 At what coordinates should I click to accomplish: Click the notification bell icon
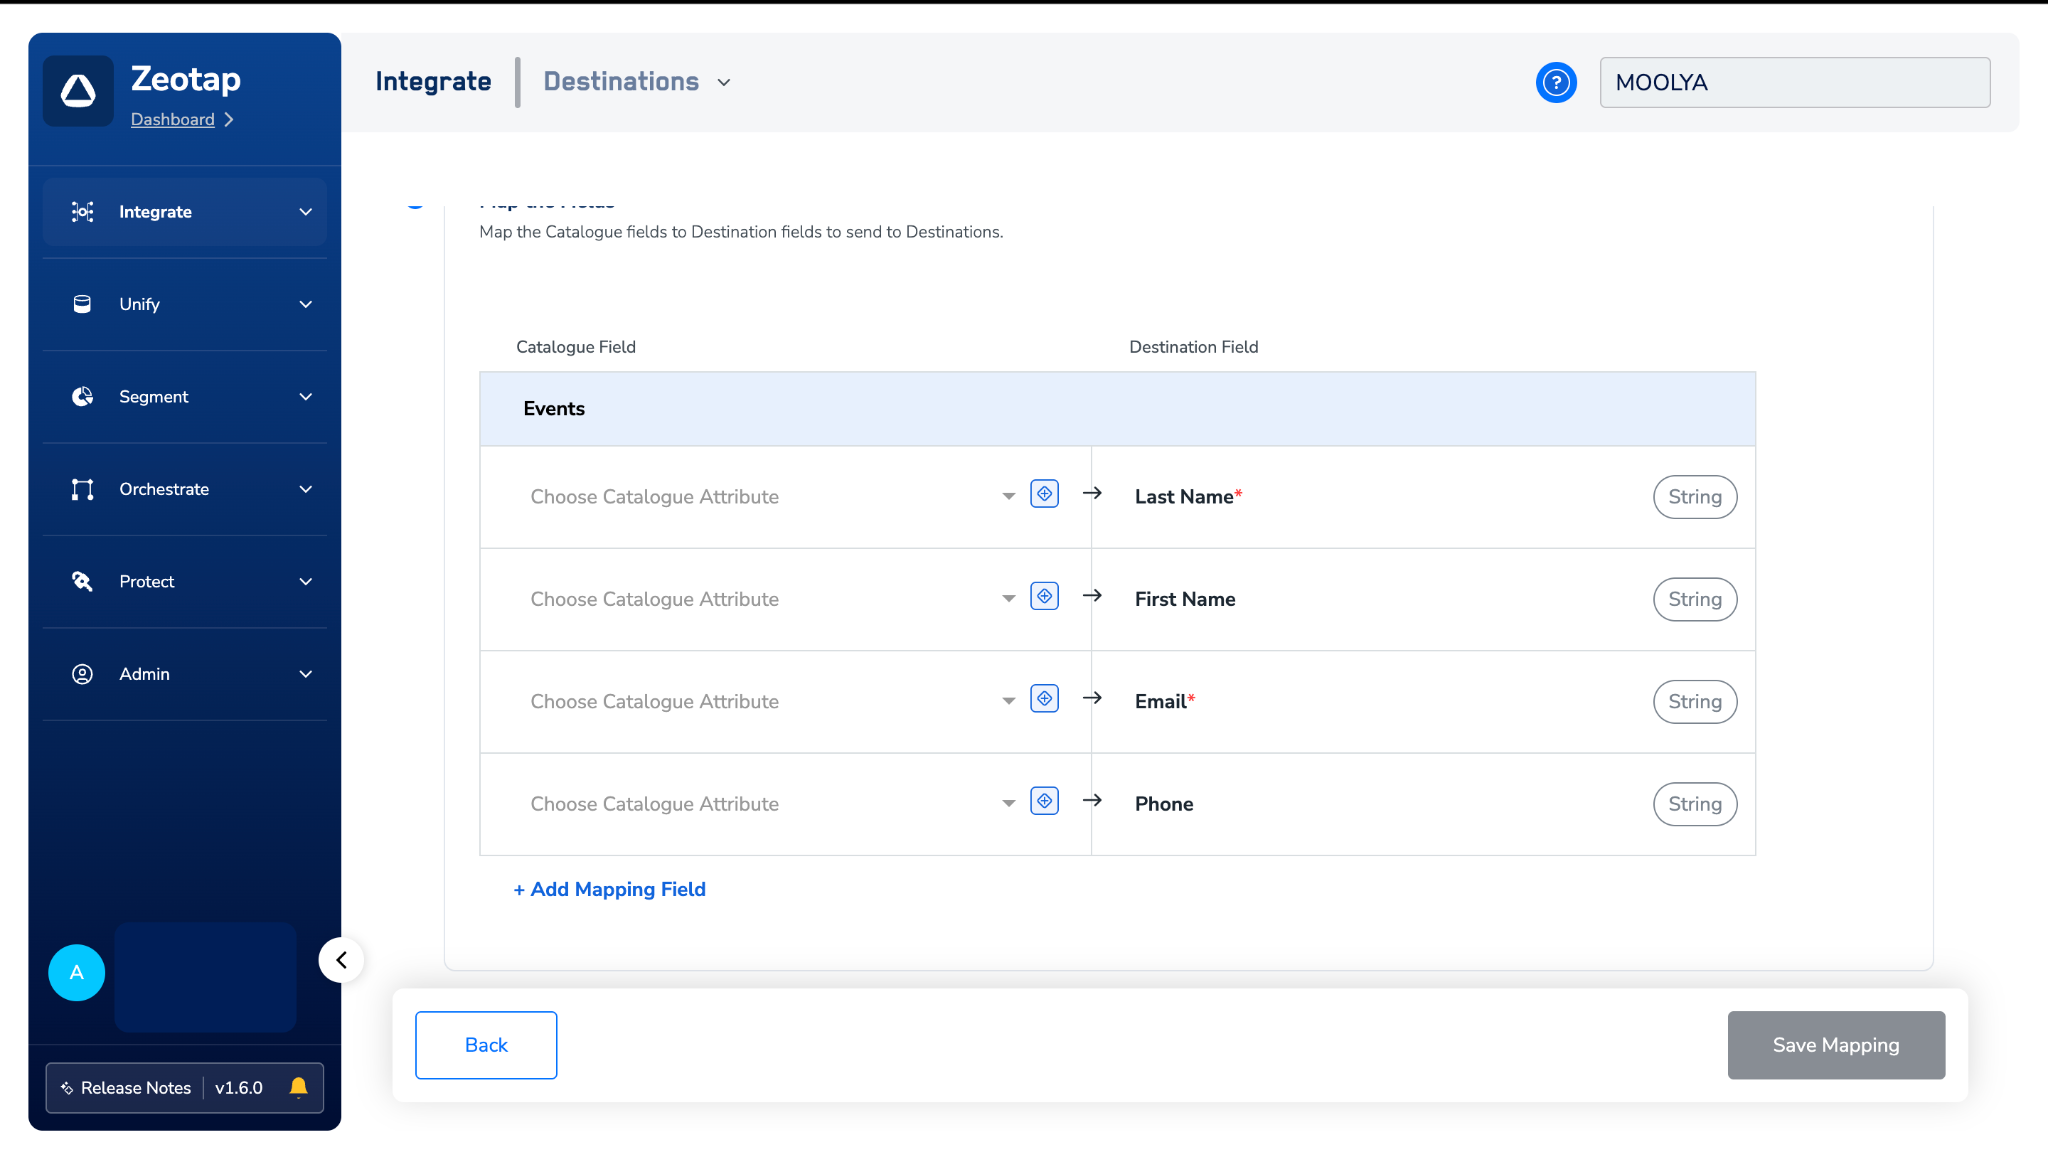coord(298,1087)
